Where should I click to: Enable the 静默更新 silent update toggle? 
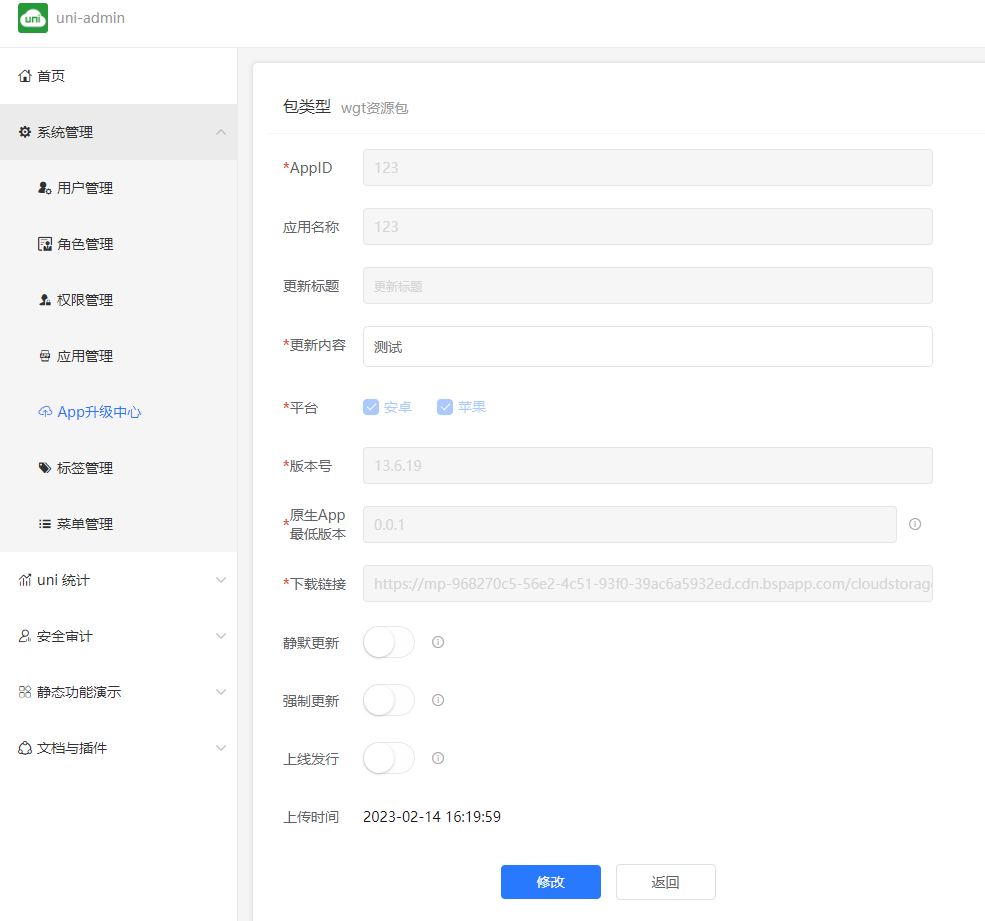pos(388,642)
